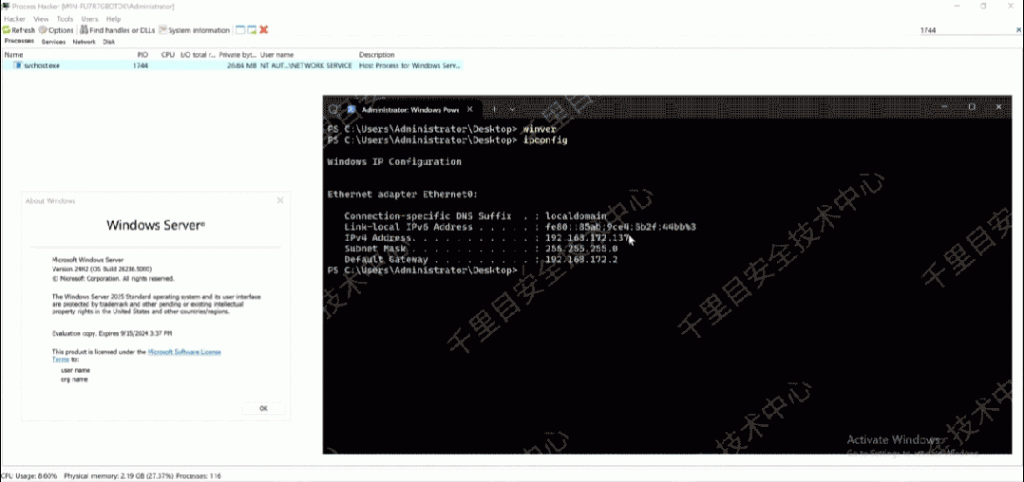Sort by the CPU column header
Image resolution: width=1024 pixels, height=482 pixels.
[167, 55]
